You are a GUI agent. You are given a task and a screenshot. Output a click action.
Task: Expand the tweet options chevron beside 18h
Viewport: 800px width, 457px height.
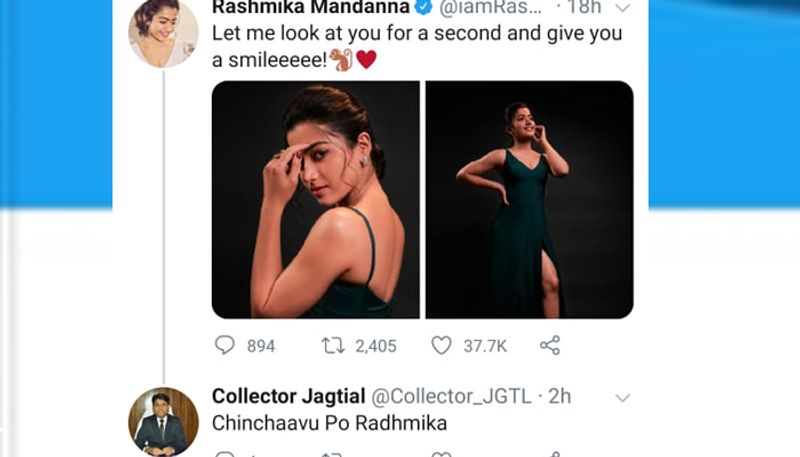(622, 8)
